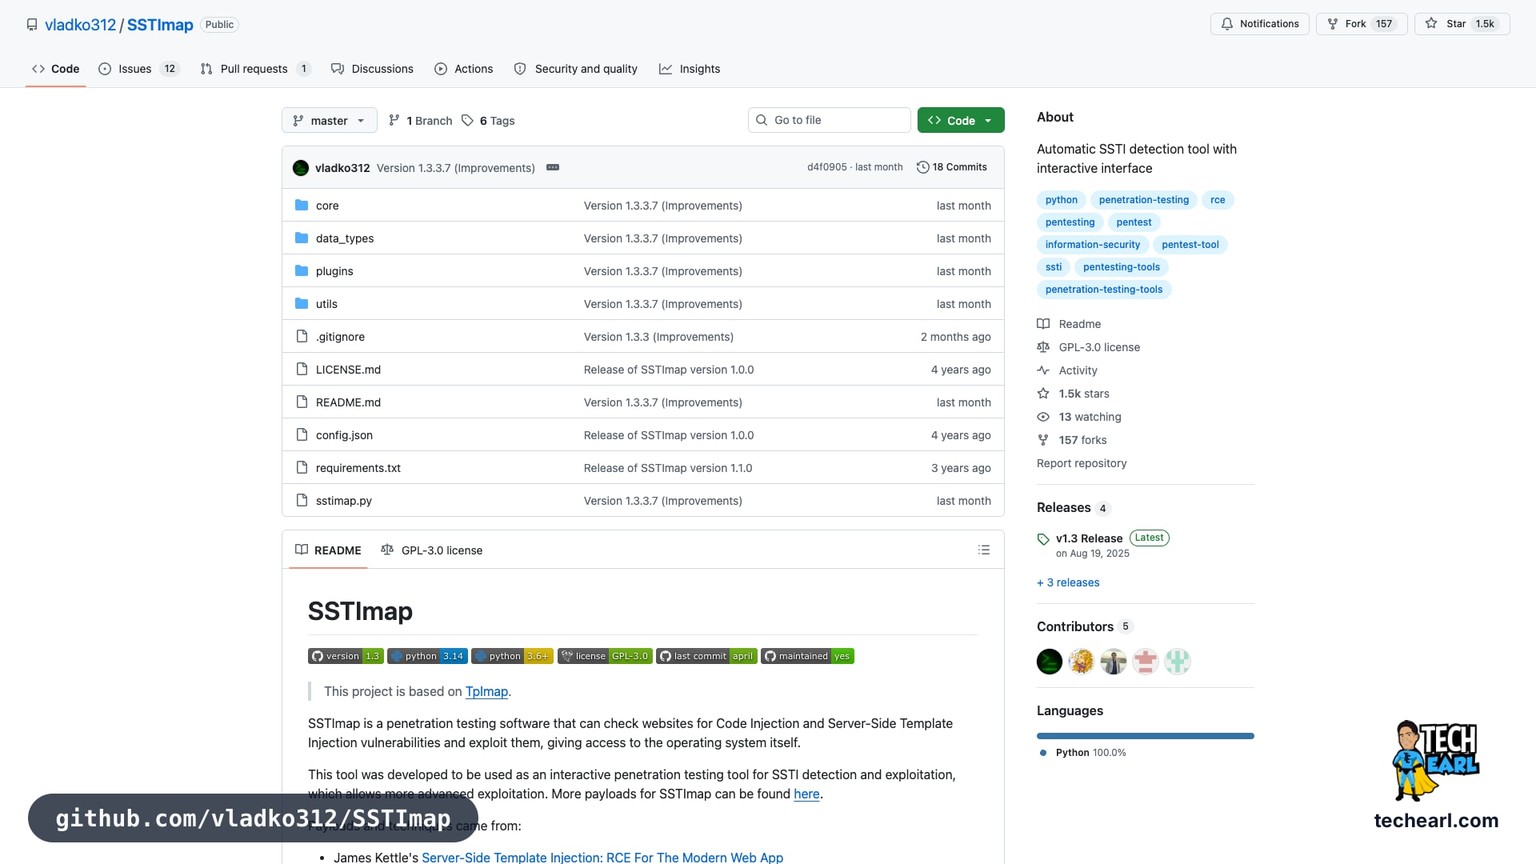Open the Security and quality tab
Viewport: 1536px width, 864px height.
(575, 69)
